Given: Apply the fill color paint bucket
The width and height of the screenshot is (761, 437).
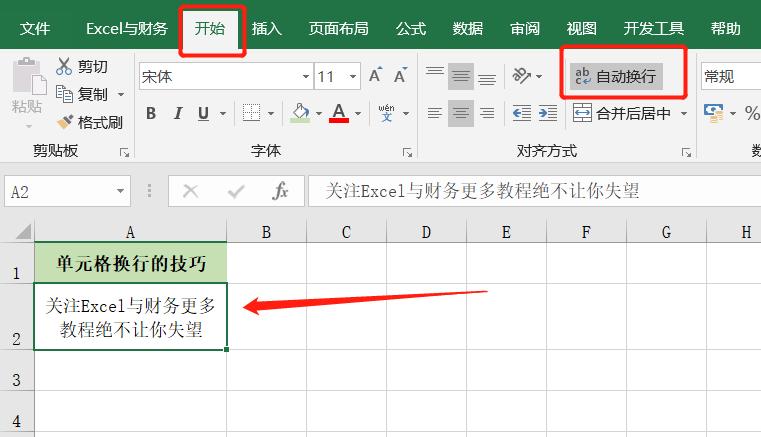Looking at the screenshot, I should 300,114.
